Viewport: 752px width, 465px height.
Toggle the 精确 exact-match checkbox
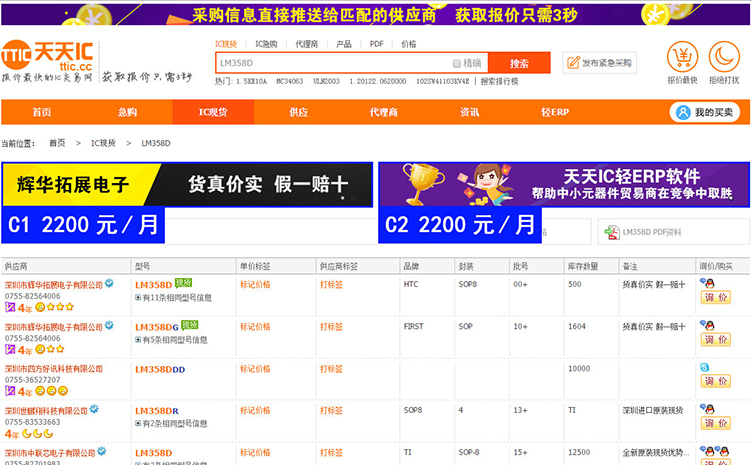pos(457,63)
